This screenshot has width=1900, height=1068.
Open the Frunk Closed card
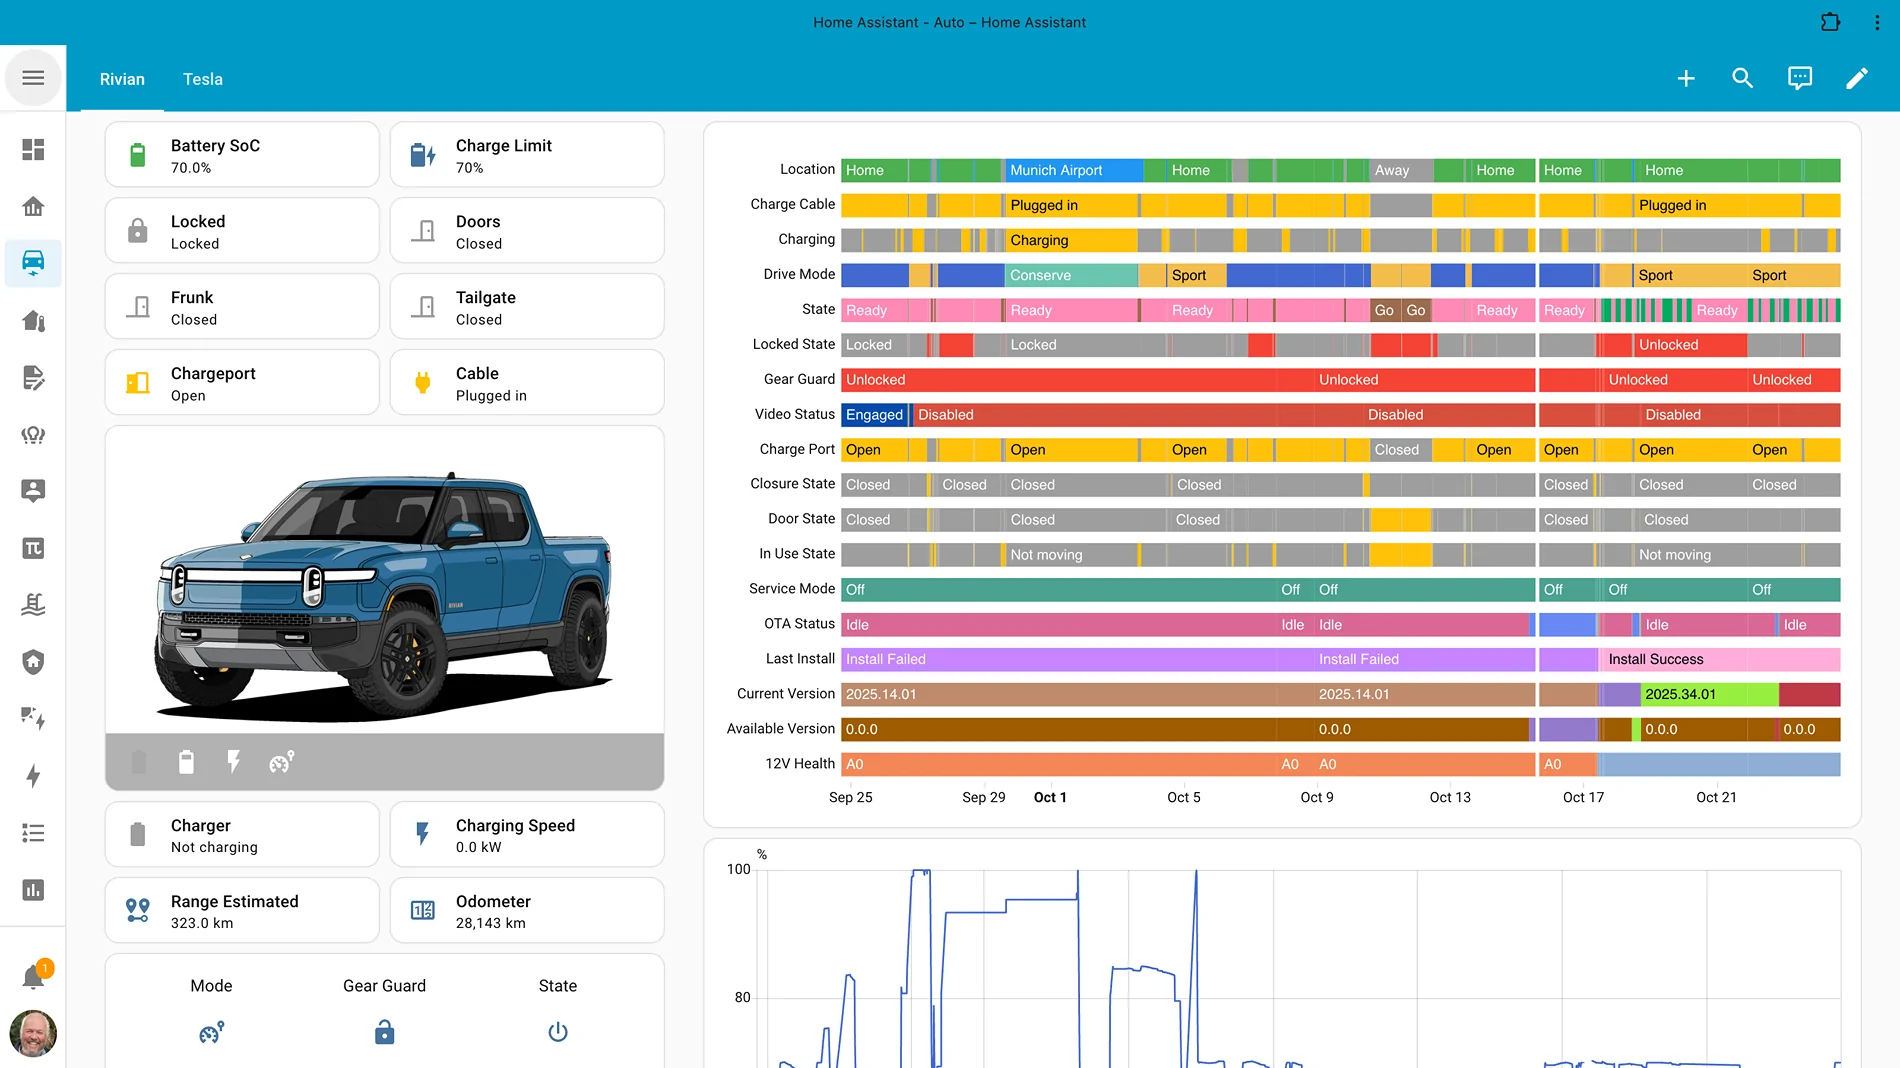[242, 307]
